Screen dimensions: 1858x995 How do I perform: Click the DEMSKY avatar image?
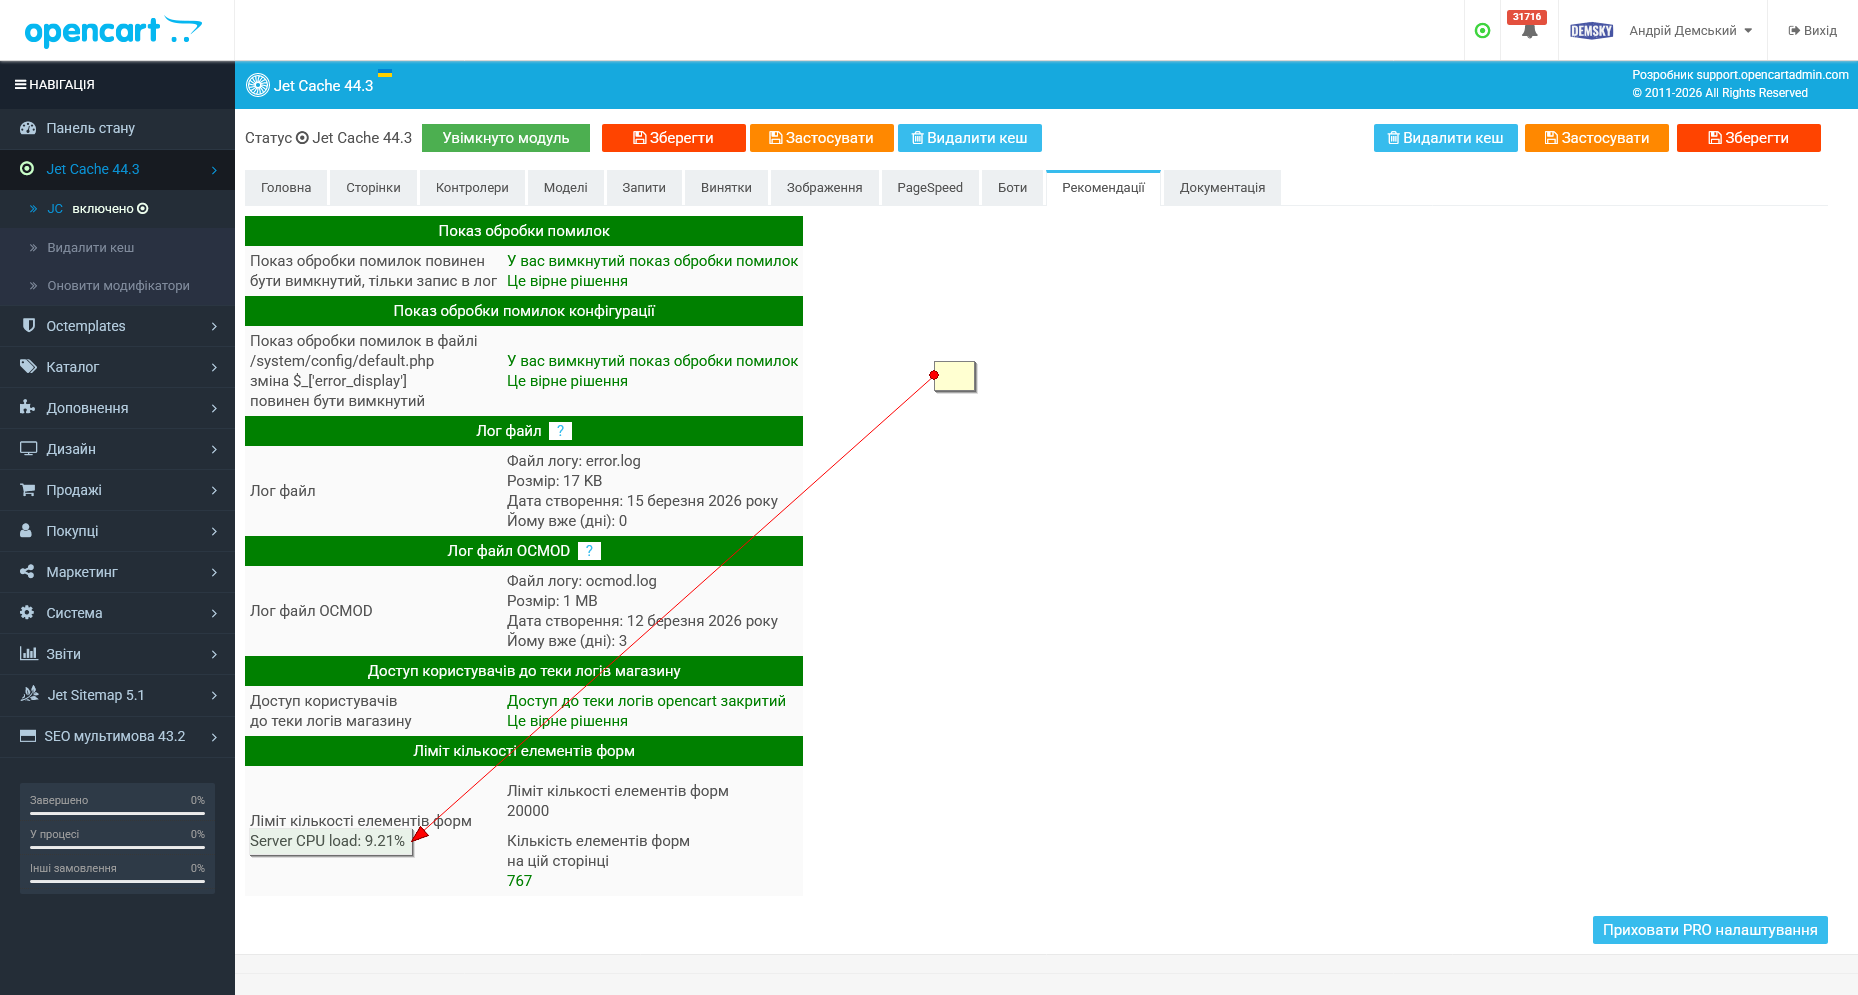[x=1592, y=31]
